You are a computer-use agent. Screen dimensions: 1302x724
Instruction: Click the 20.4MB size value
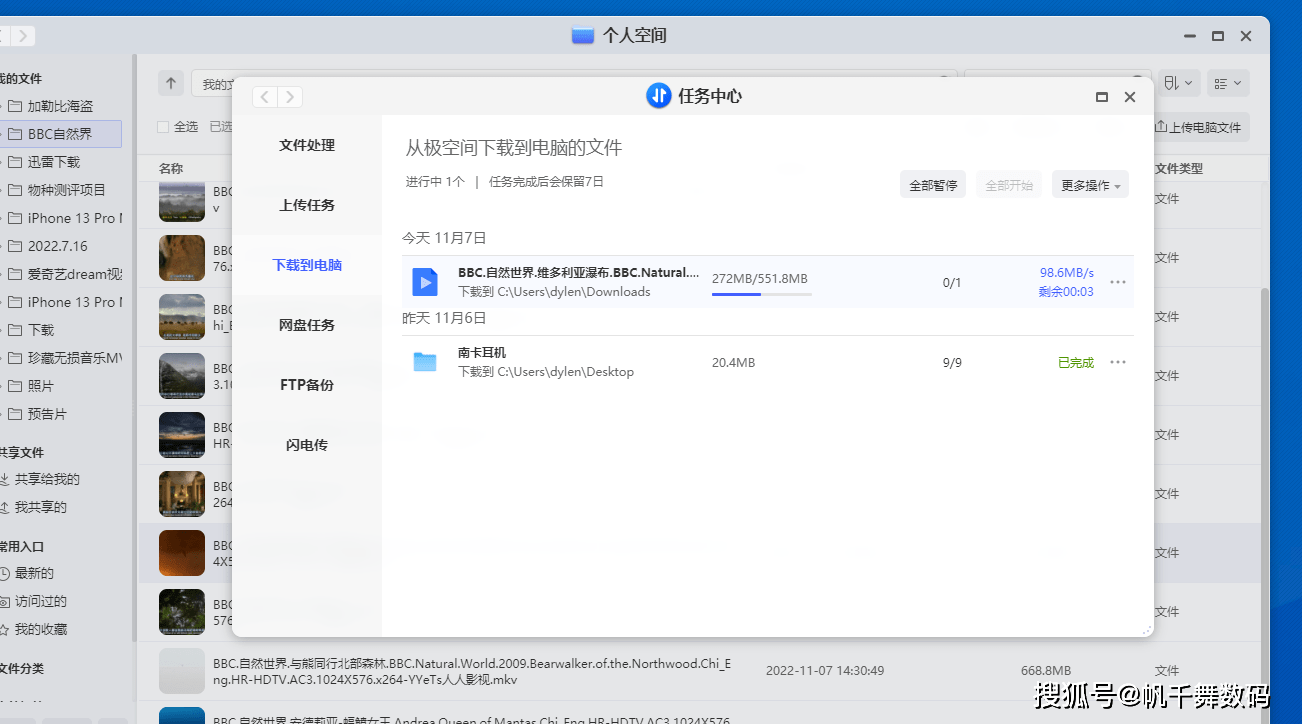734,363
